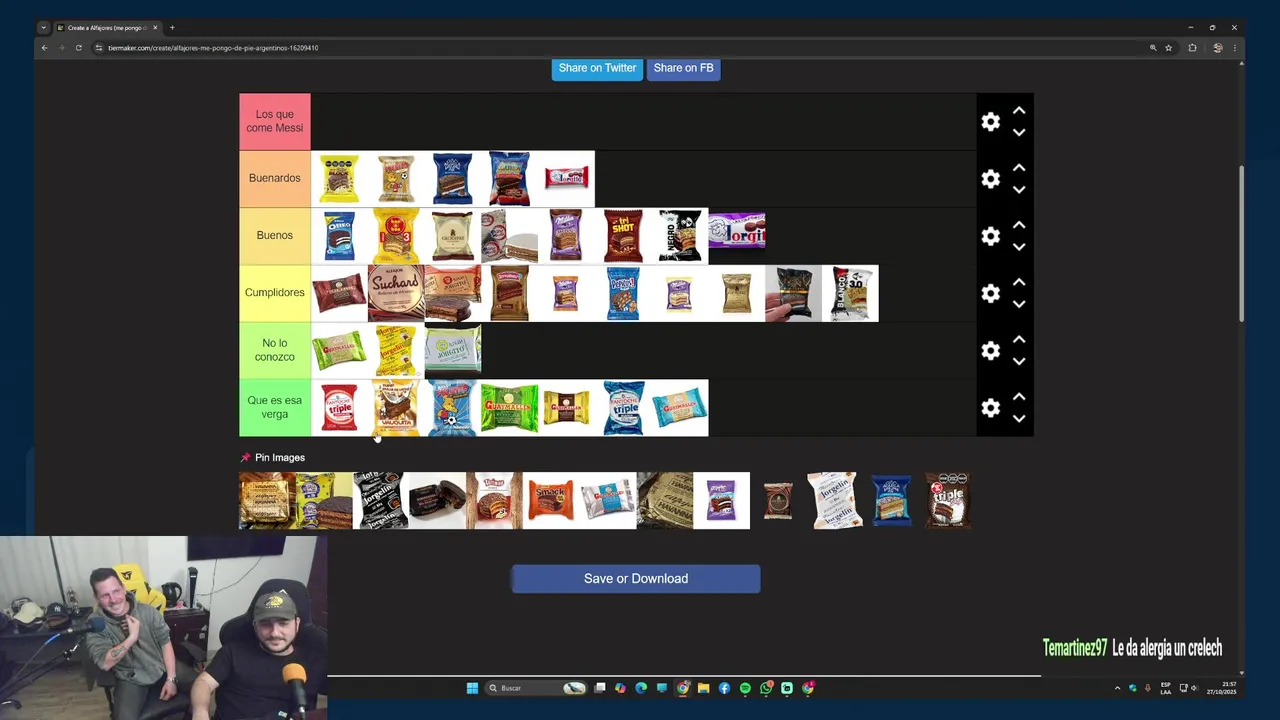Viewport: 1280px width, 720px height.
Task: Open settings gear for No lo conozco tier
Action: coord(990,351)
